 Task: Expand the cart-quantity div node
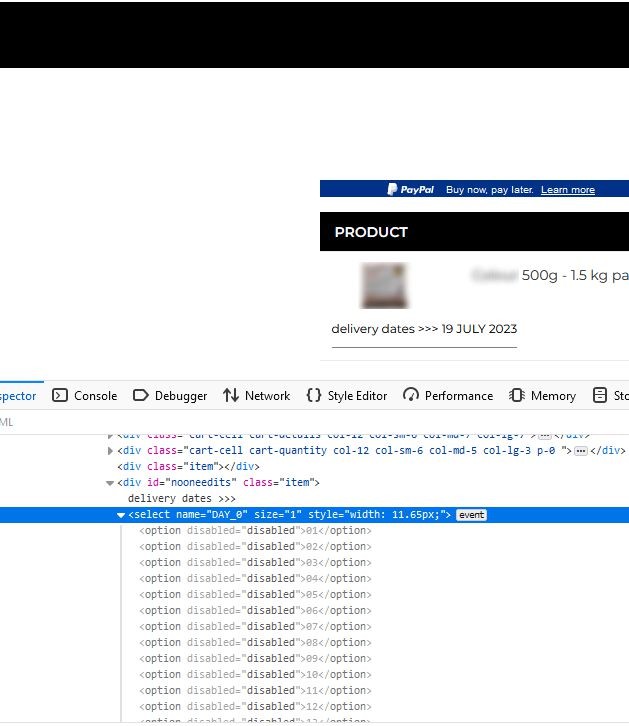tap(111, 450)
